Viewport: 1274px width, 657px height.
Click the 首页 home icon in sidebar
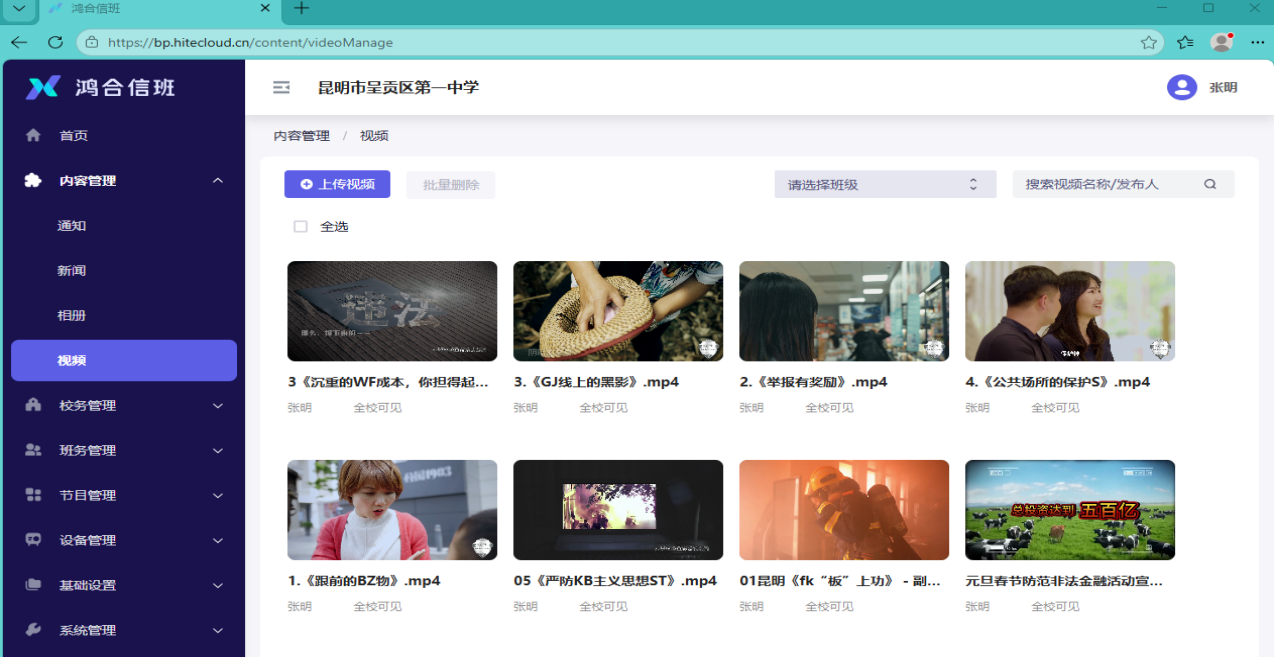point(32,134)
